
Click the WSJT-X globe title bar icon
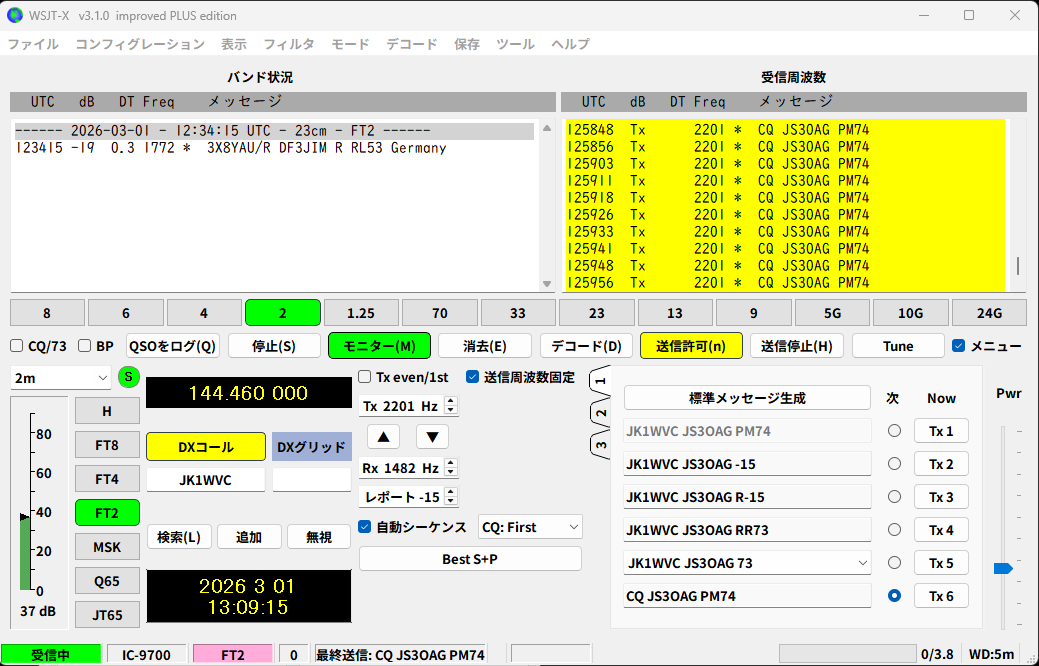pos(15,15)
